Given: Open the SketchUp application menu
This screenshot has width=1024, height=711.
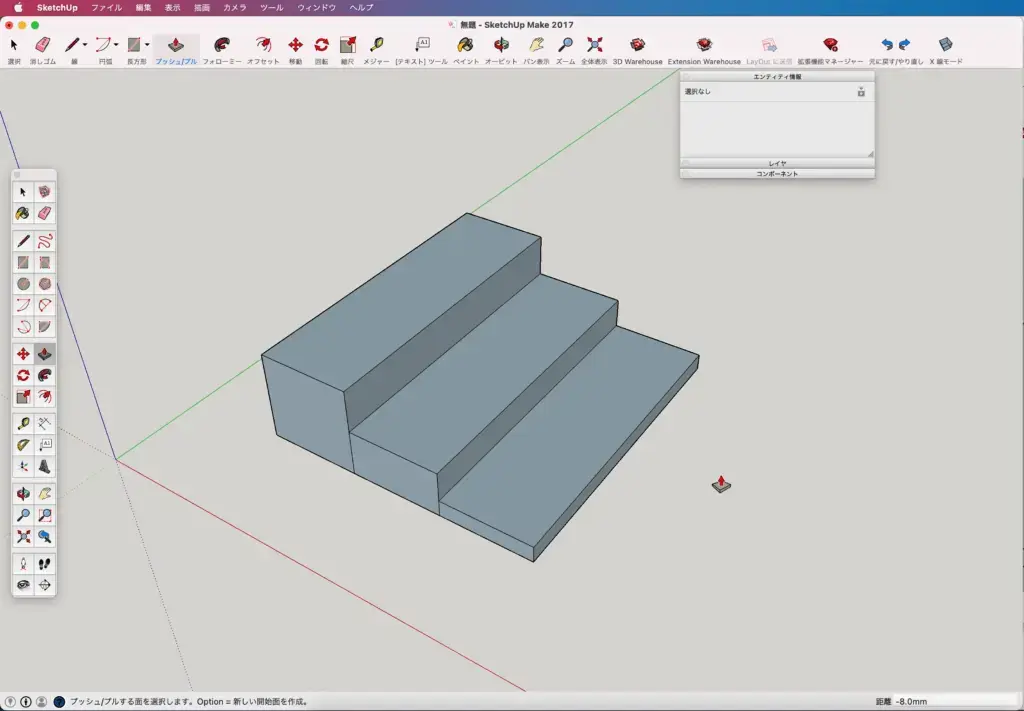Looking at the screenshot, I should click(57, 8).
